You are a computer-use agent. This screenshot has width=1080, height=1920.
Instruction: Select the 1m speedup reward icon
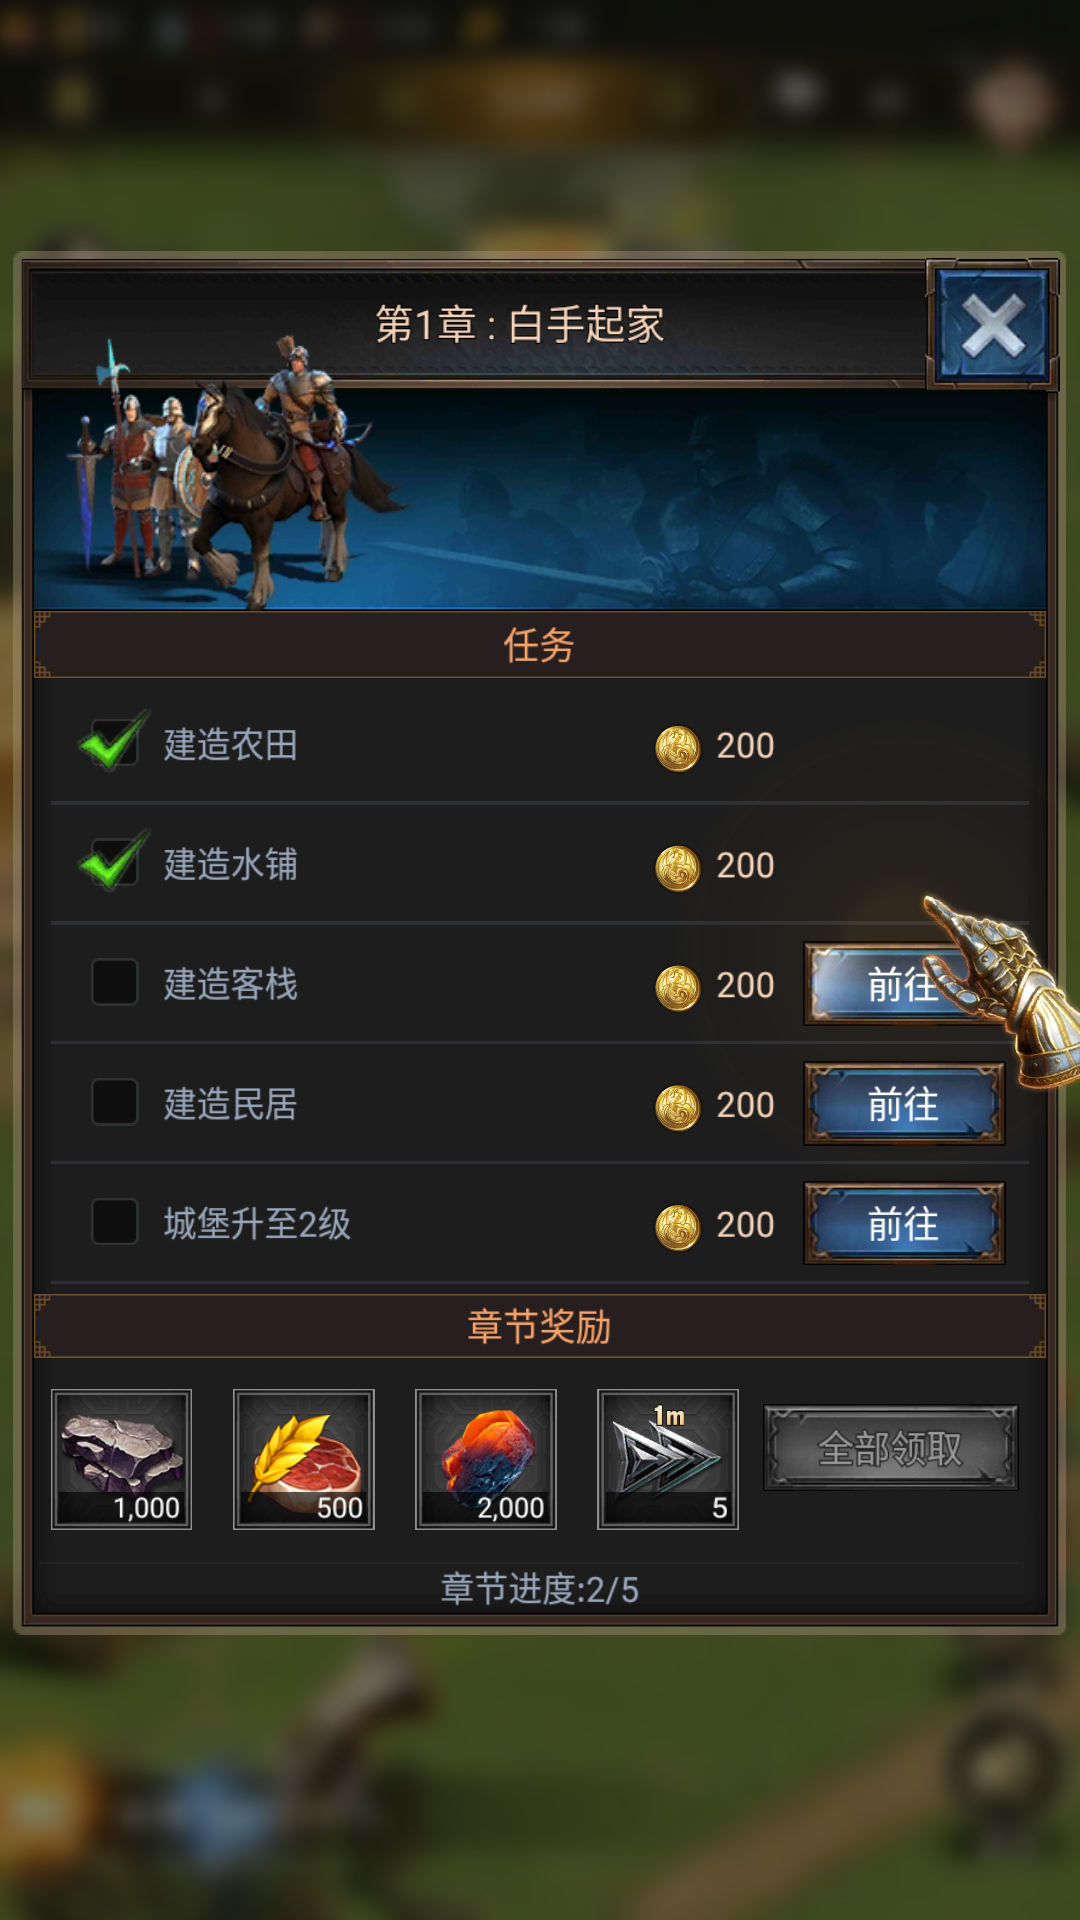pyautogui.click(x=668, y=1459)
